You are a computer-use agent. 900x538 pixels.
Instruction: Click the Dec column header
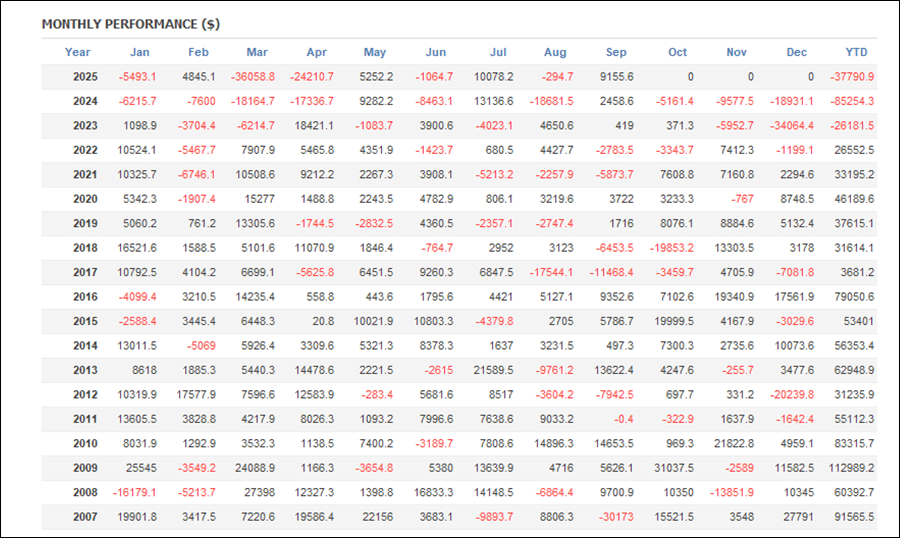click(x=797, y=52)
